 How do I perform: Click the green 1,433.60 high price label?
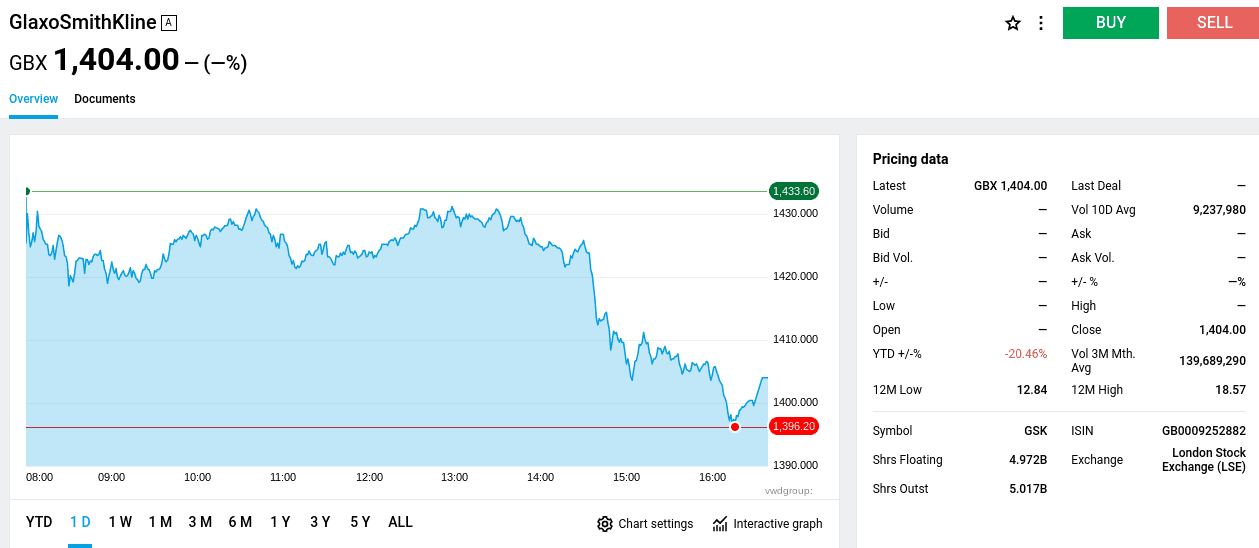(794, 191)
